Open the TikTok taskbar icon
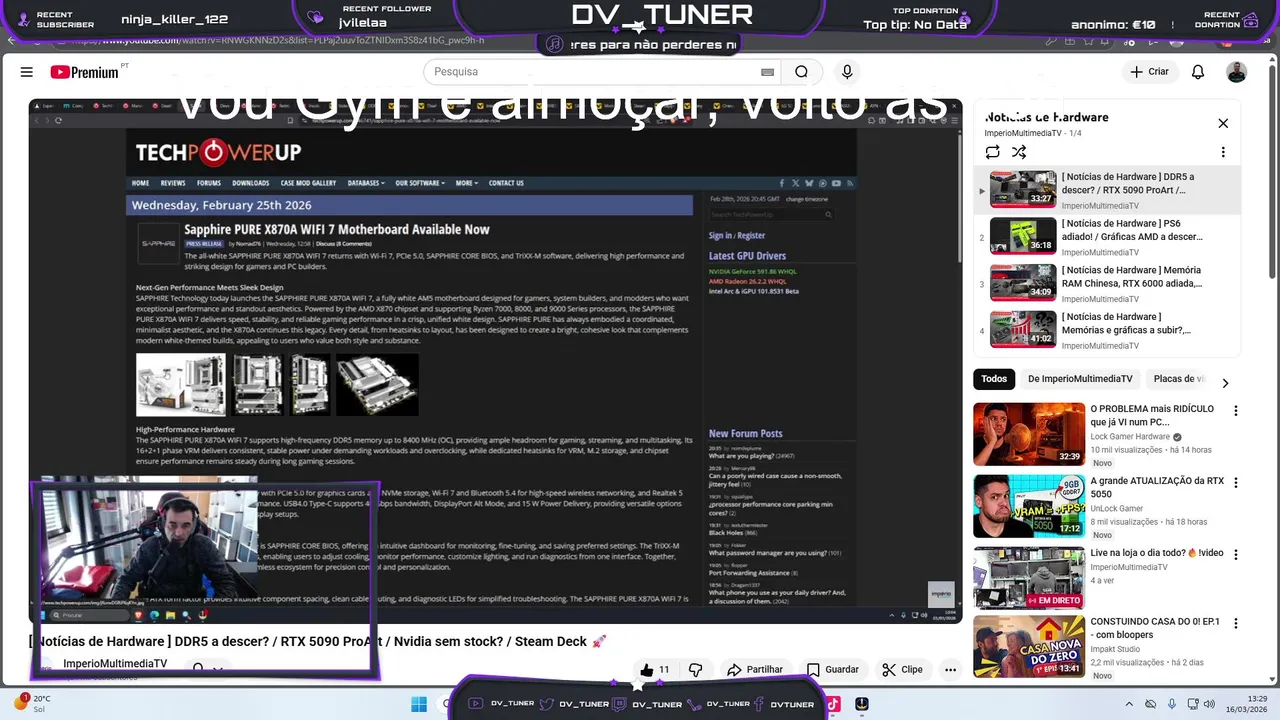The height and width of the screenshot is (720, 1280). click(x=834, y=704)
